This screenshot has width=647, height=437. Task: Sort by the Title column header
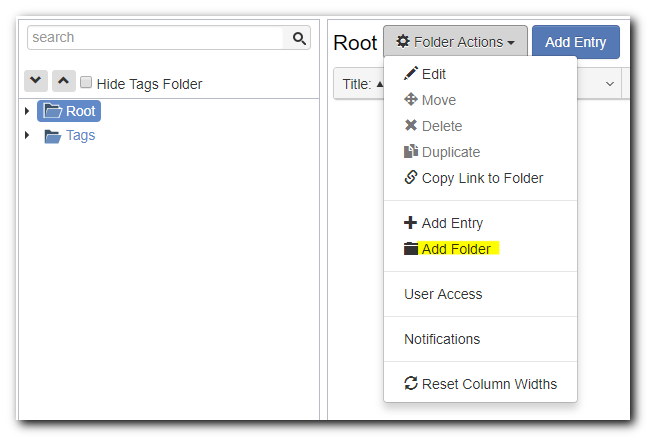pos(357,84)
